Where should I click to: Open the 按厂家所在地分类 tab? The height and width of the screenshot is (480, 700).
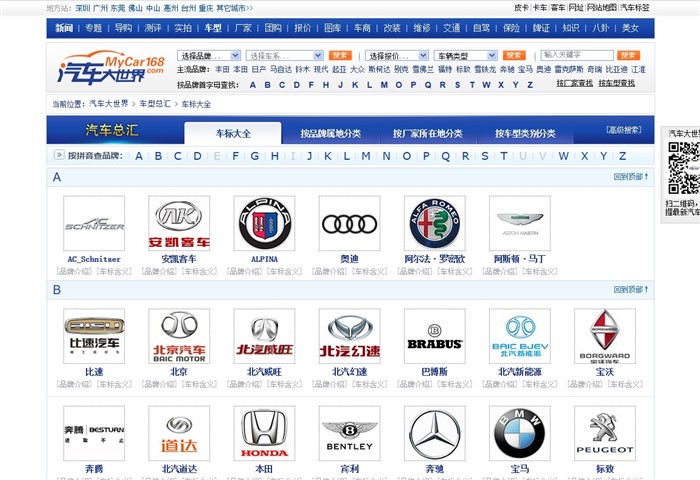pos(428,133)
